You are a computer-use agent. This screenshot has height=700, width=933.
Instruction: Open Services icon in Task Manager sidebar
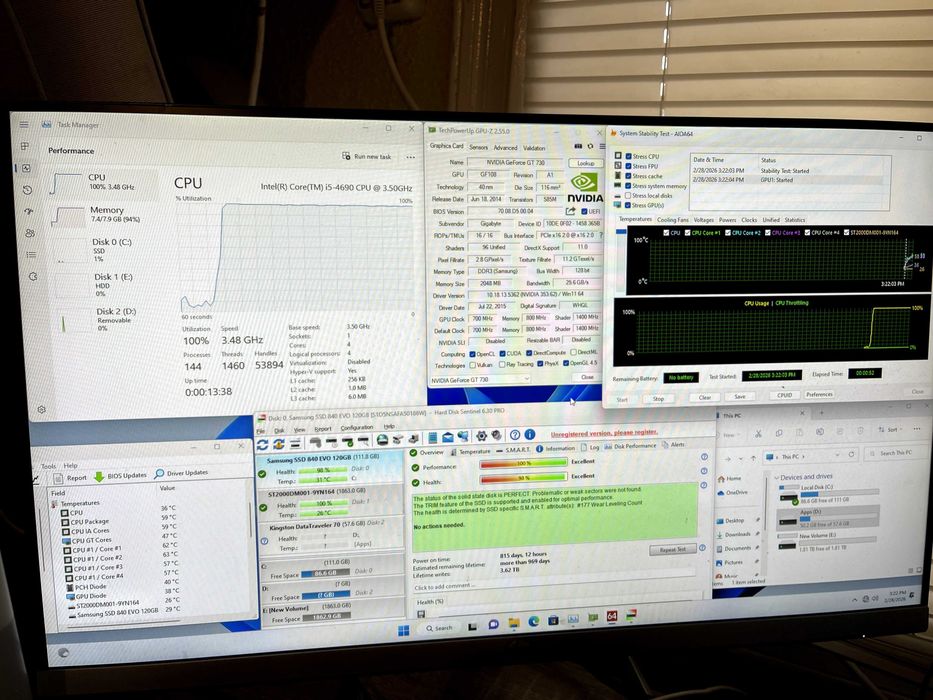[33, 277]
